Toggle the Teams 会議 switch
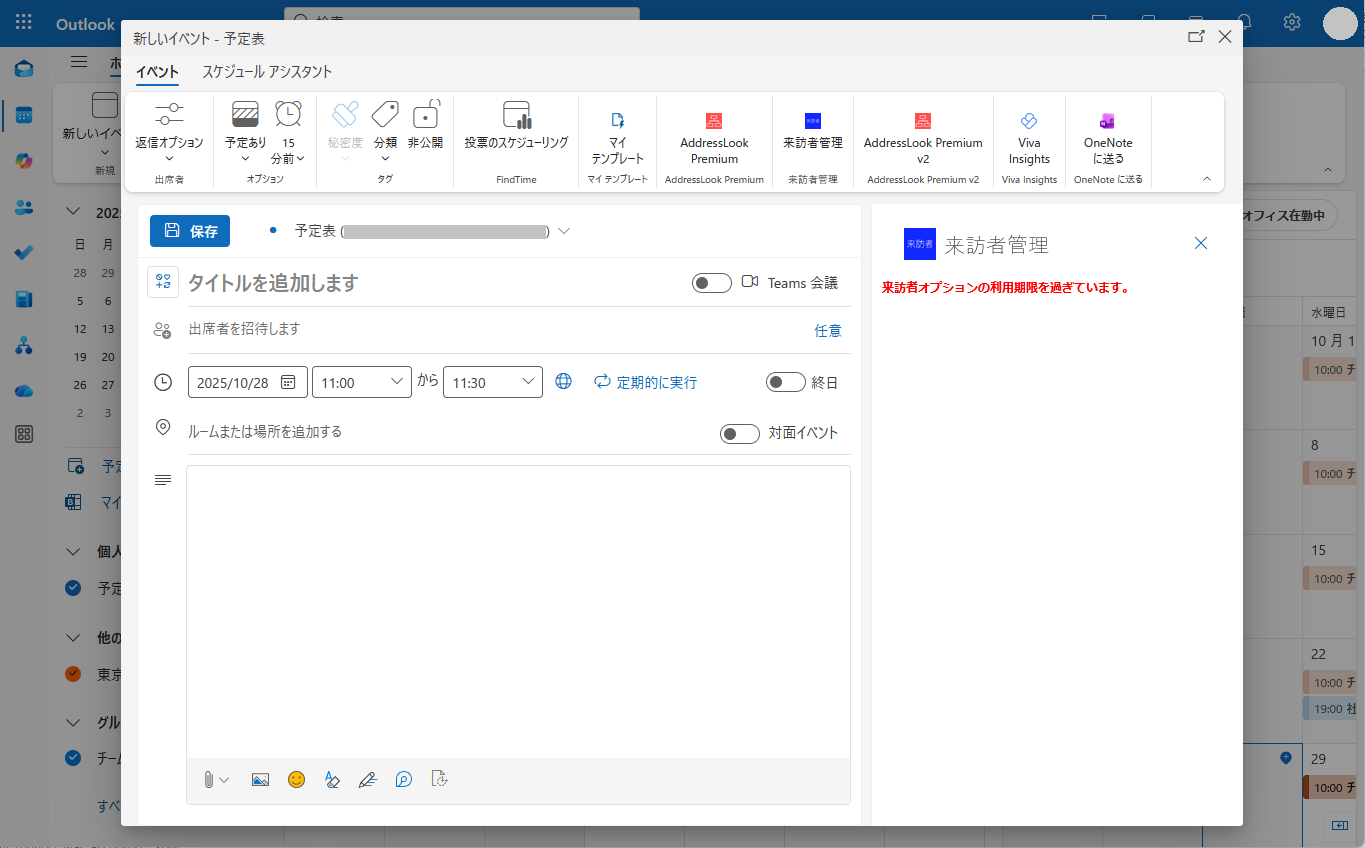The width and height of the screenshot is (1365, 848). (x=712, y=283)
